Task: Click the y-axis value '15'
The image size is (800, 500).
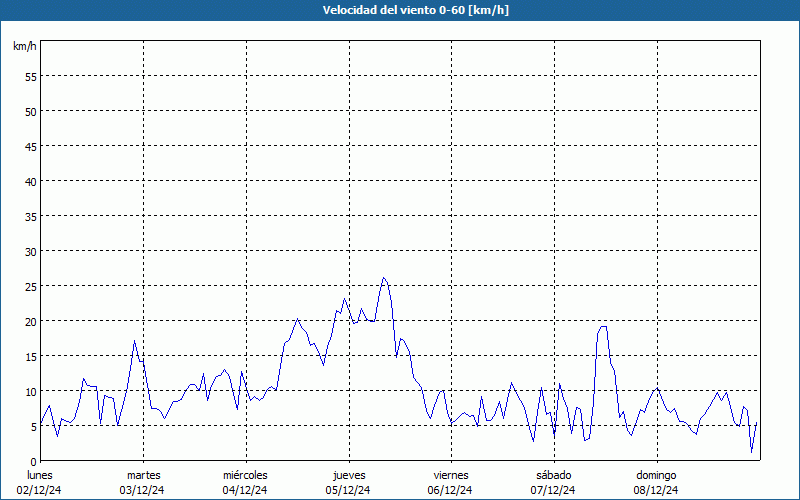Action: [x=31, y=357]
